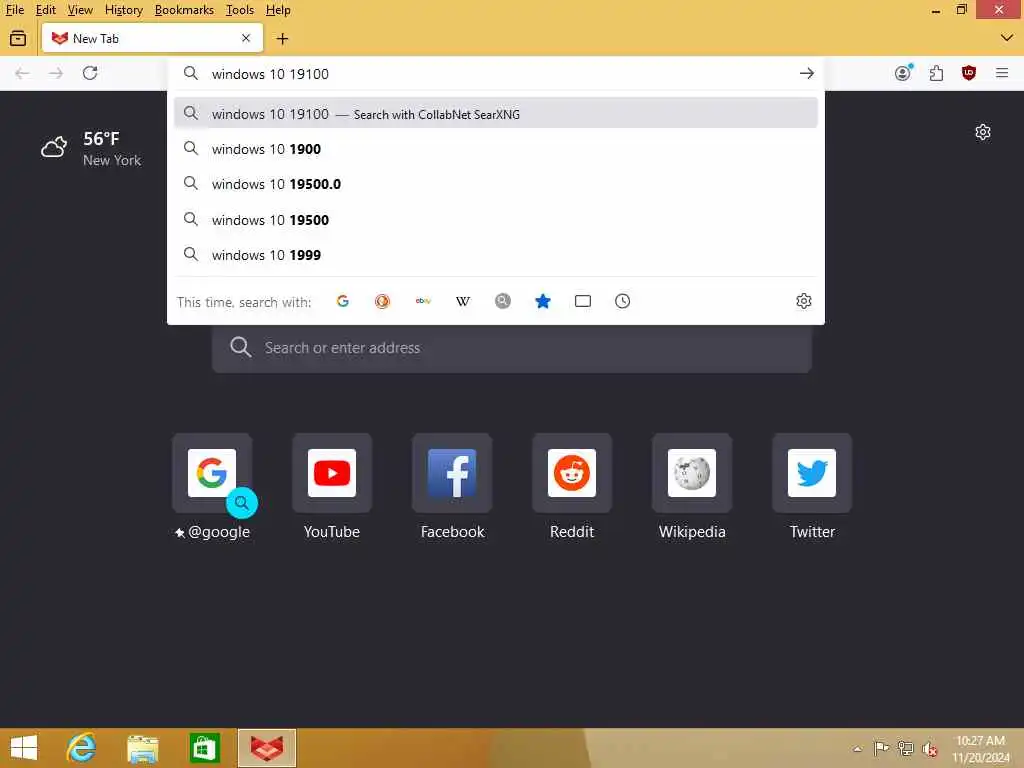Expand the list all tabs chevron
Viewport: 1024px width, 768px height.
tap(1006, 38)
